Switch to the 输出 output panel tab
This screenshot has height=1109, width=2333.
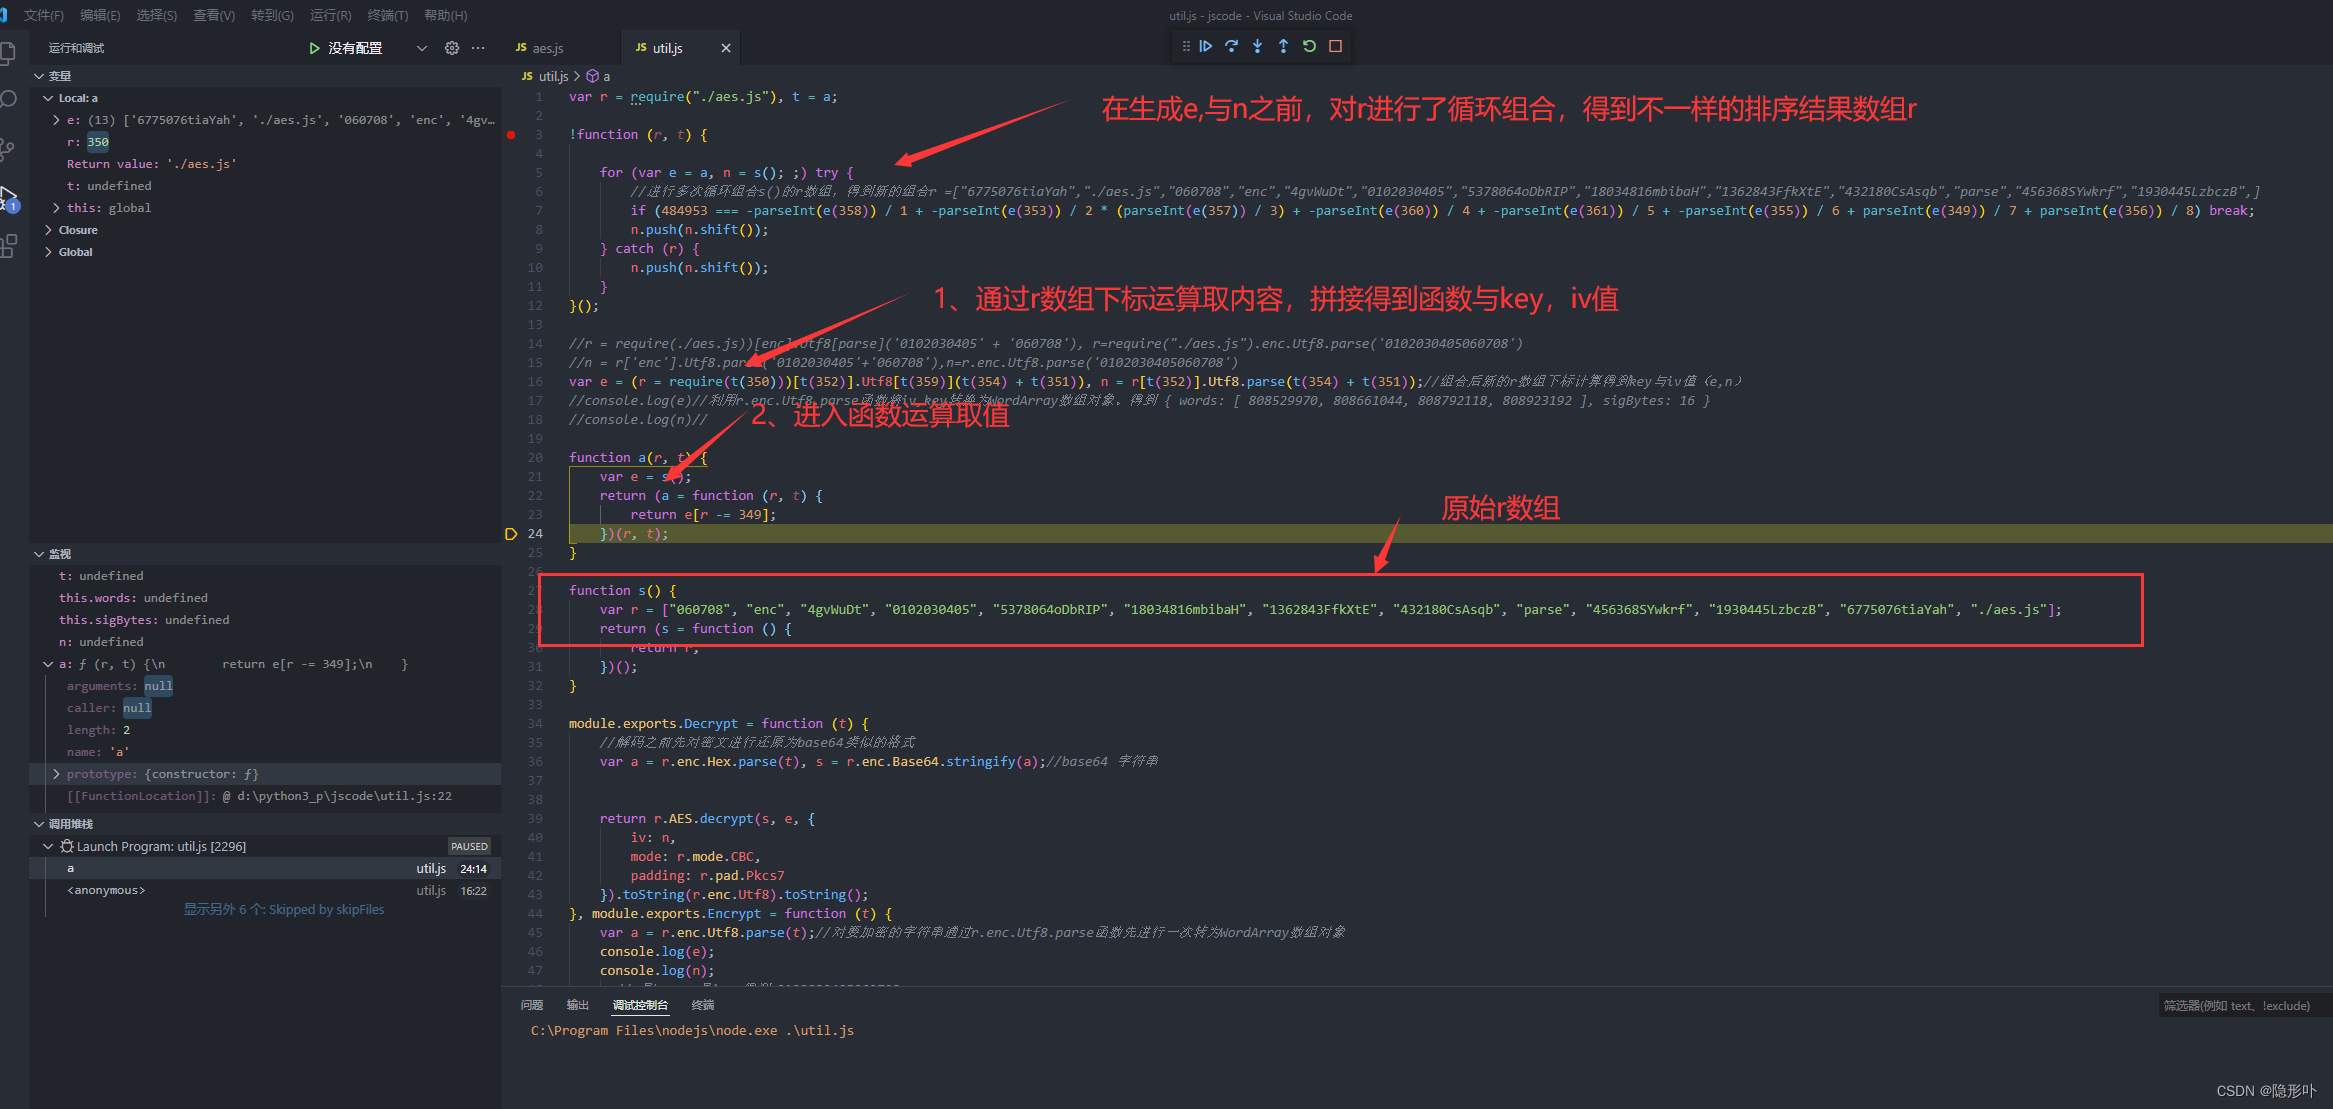pyautogui.click(x=578, y=1005)
